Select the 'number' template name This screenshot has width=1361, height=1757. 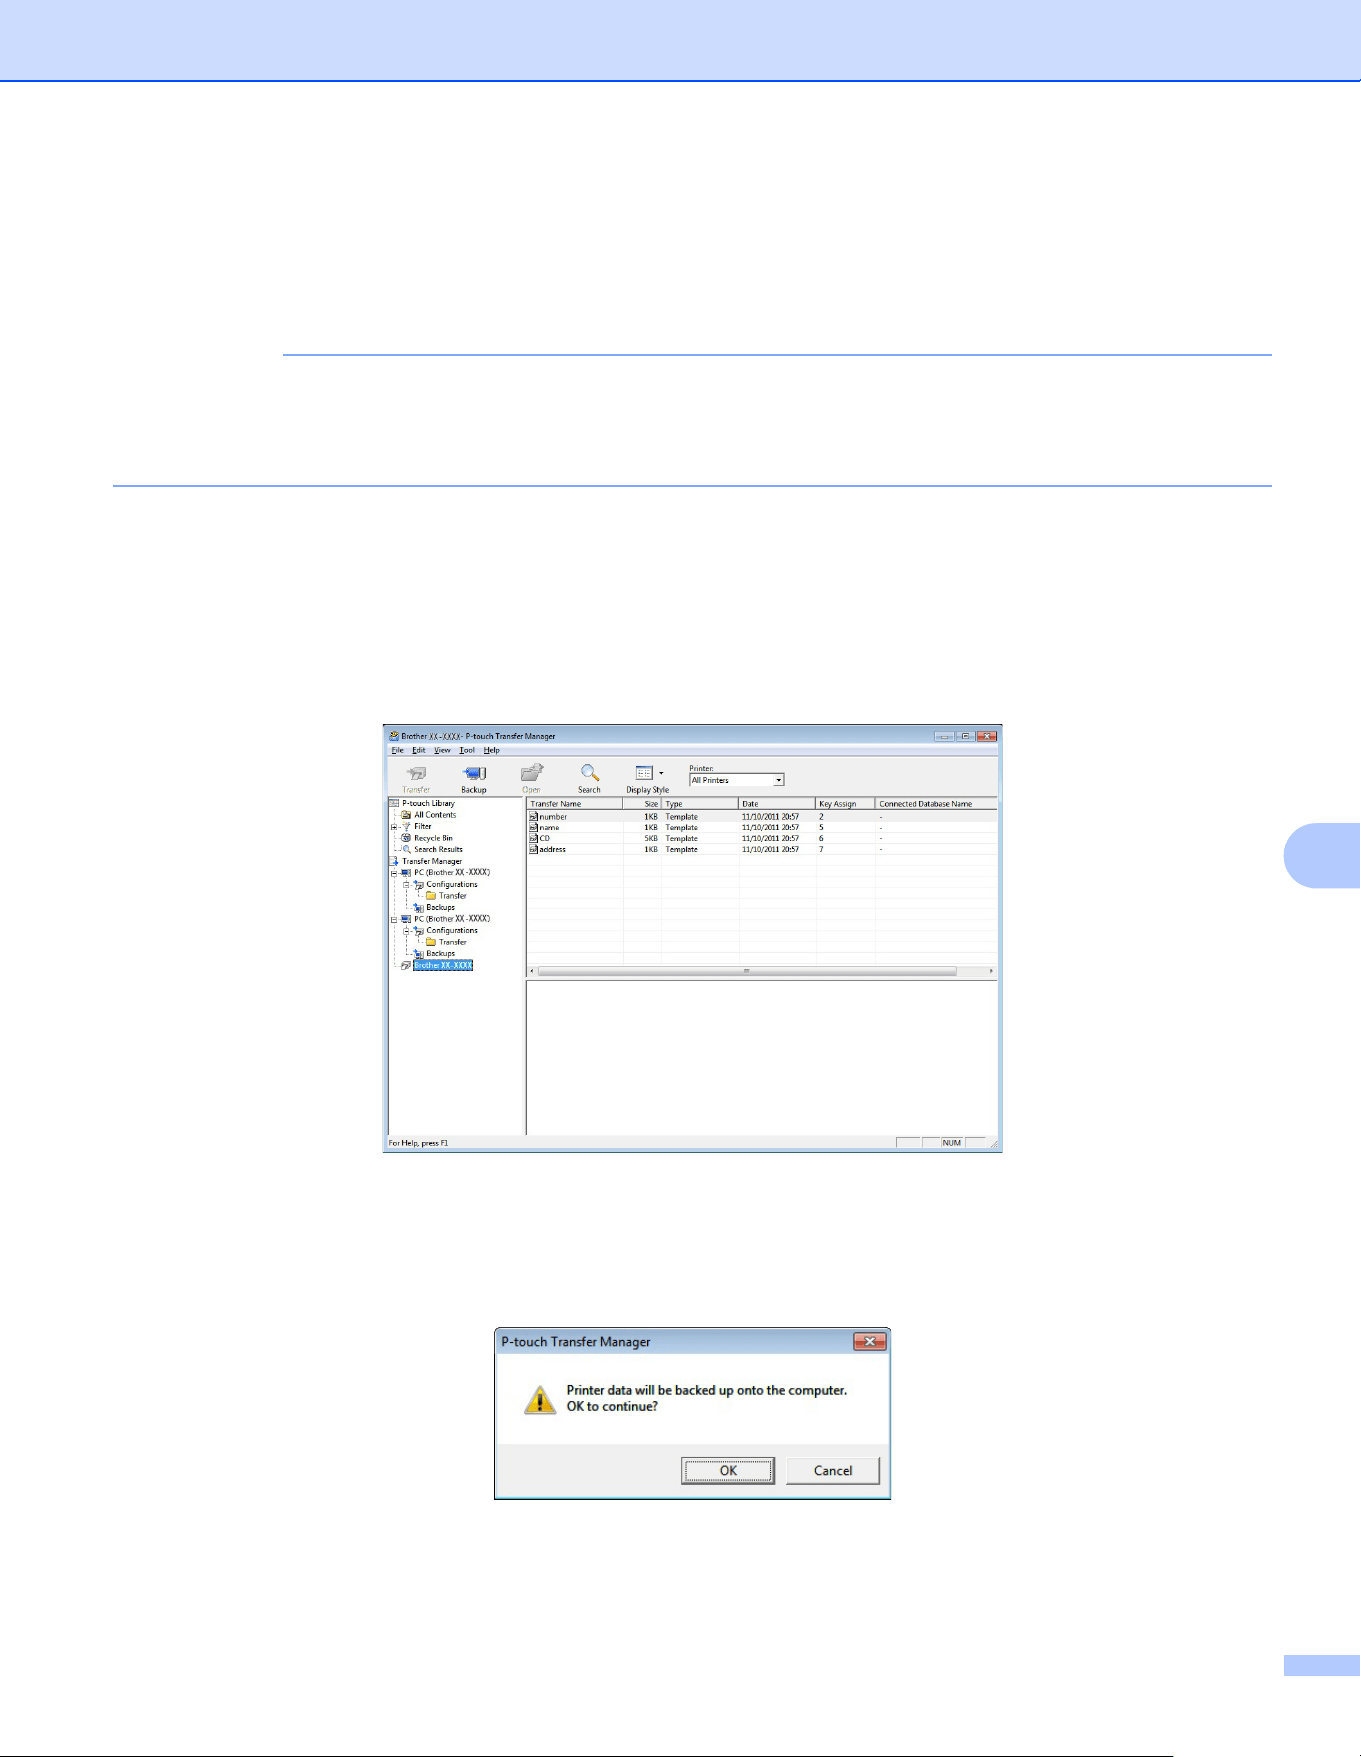[x=553, y=817]
